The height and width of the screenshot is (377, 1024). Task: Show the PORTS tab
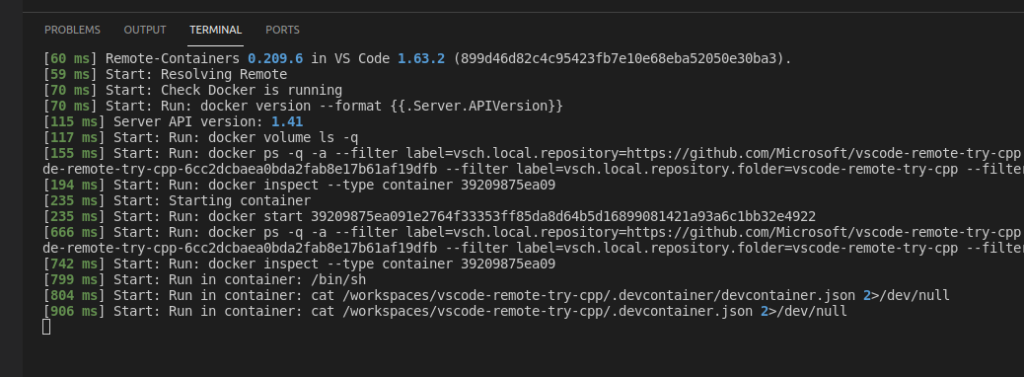pyautogui.click(x=282, y=30)
